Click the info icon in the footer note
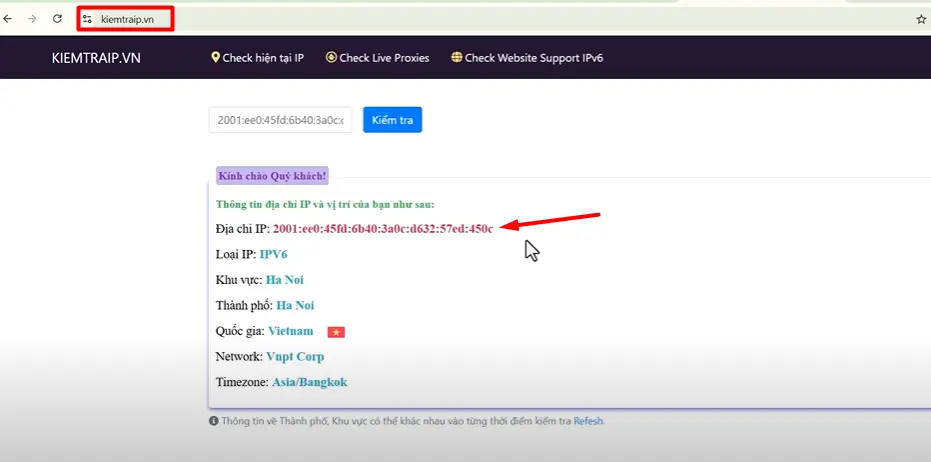 [214, 421]
